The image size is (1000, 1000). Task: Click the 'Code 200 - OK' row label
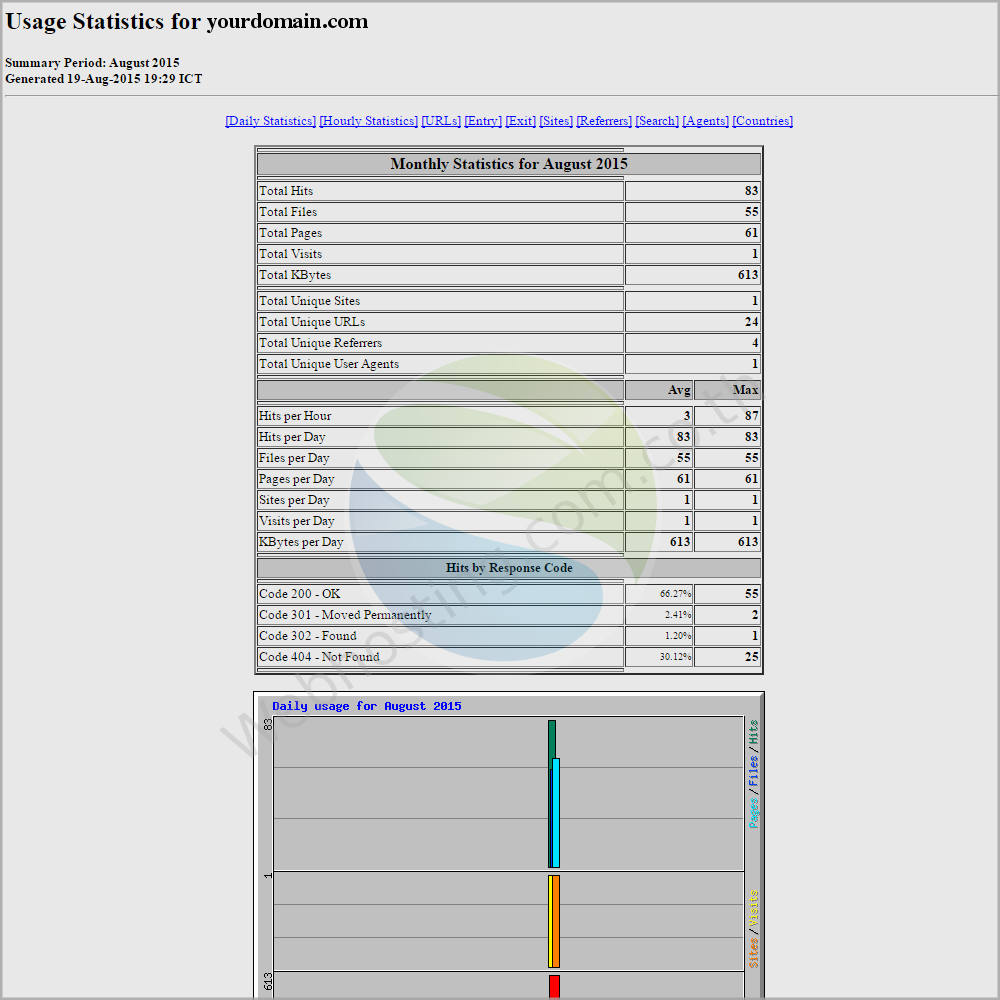pyautogui.click(x=299, y=594)
